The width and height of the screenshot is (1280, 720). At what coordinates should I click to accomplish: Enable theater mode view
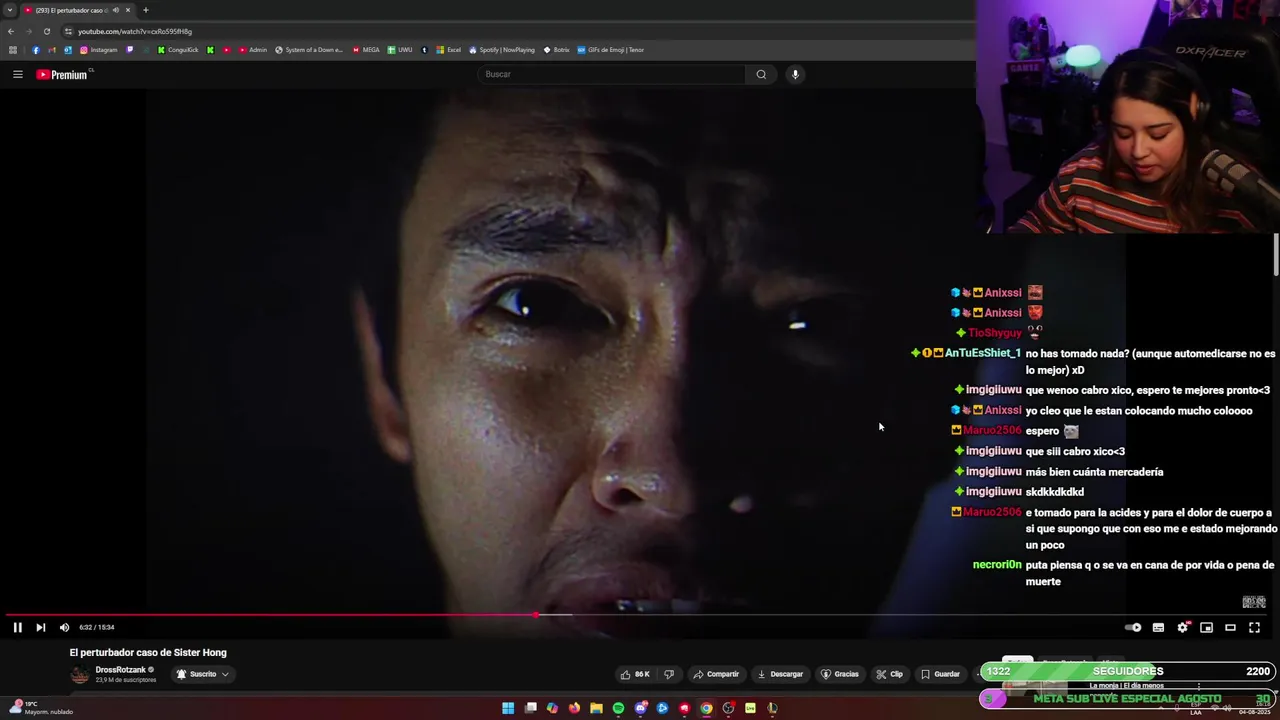1230,627
